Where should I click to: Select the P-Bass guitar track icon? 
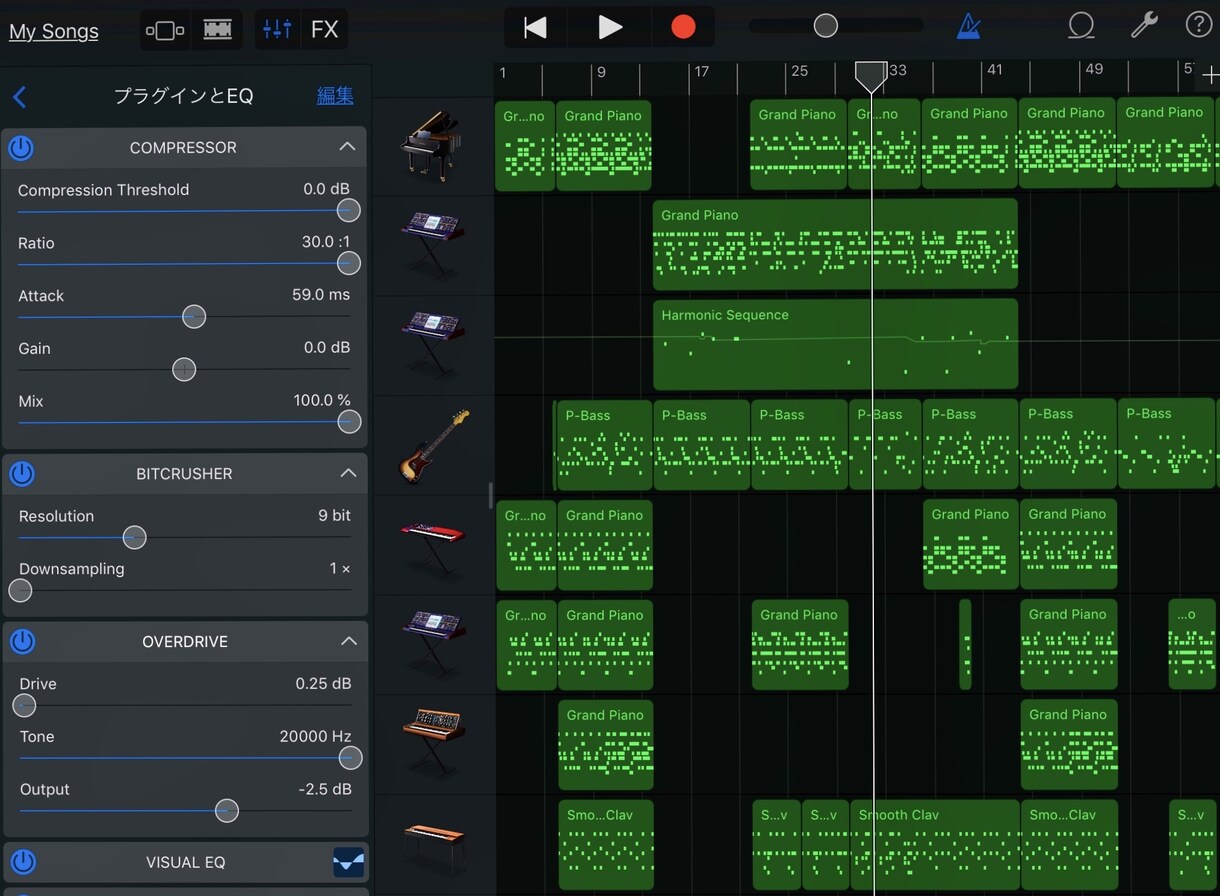point(433,445)
